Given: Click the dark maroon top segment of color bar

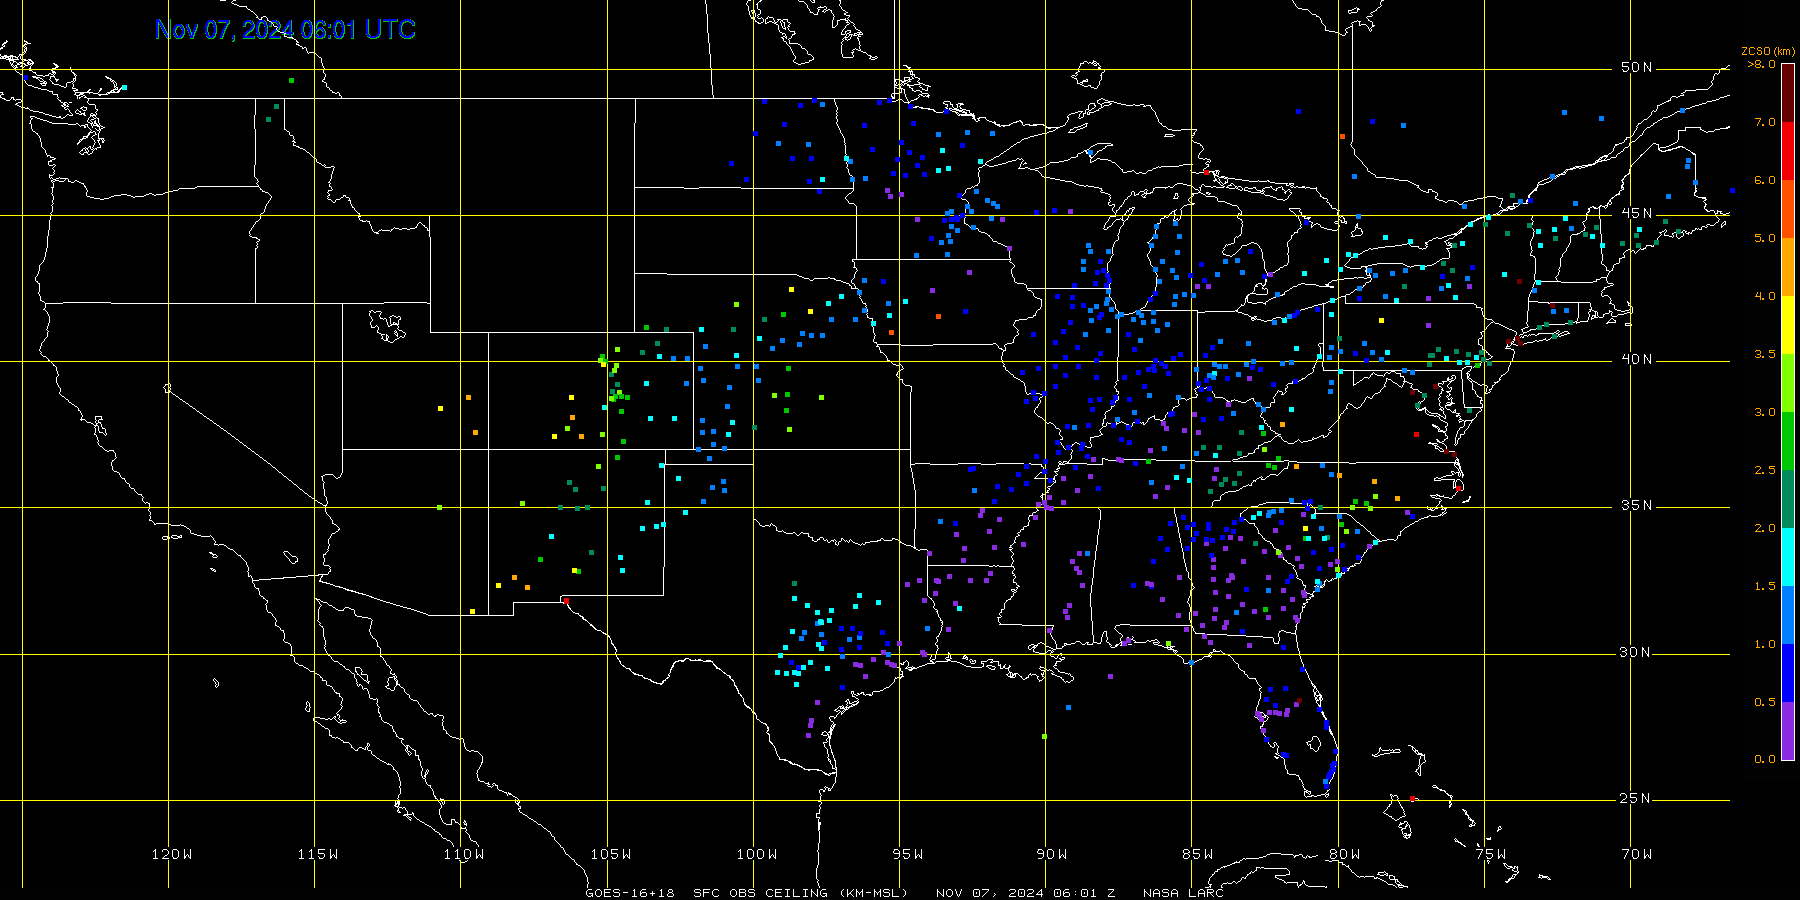Looking at the screenshot, I should [x=1788, y=93].
